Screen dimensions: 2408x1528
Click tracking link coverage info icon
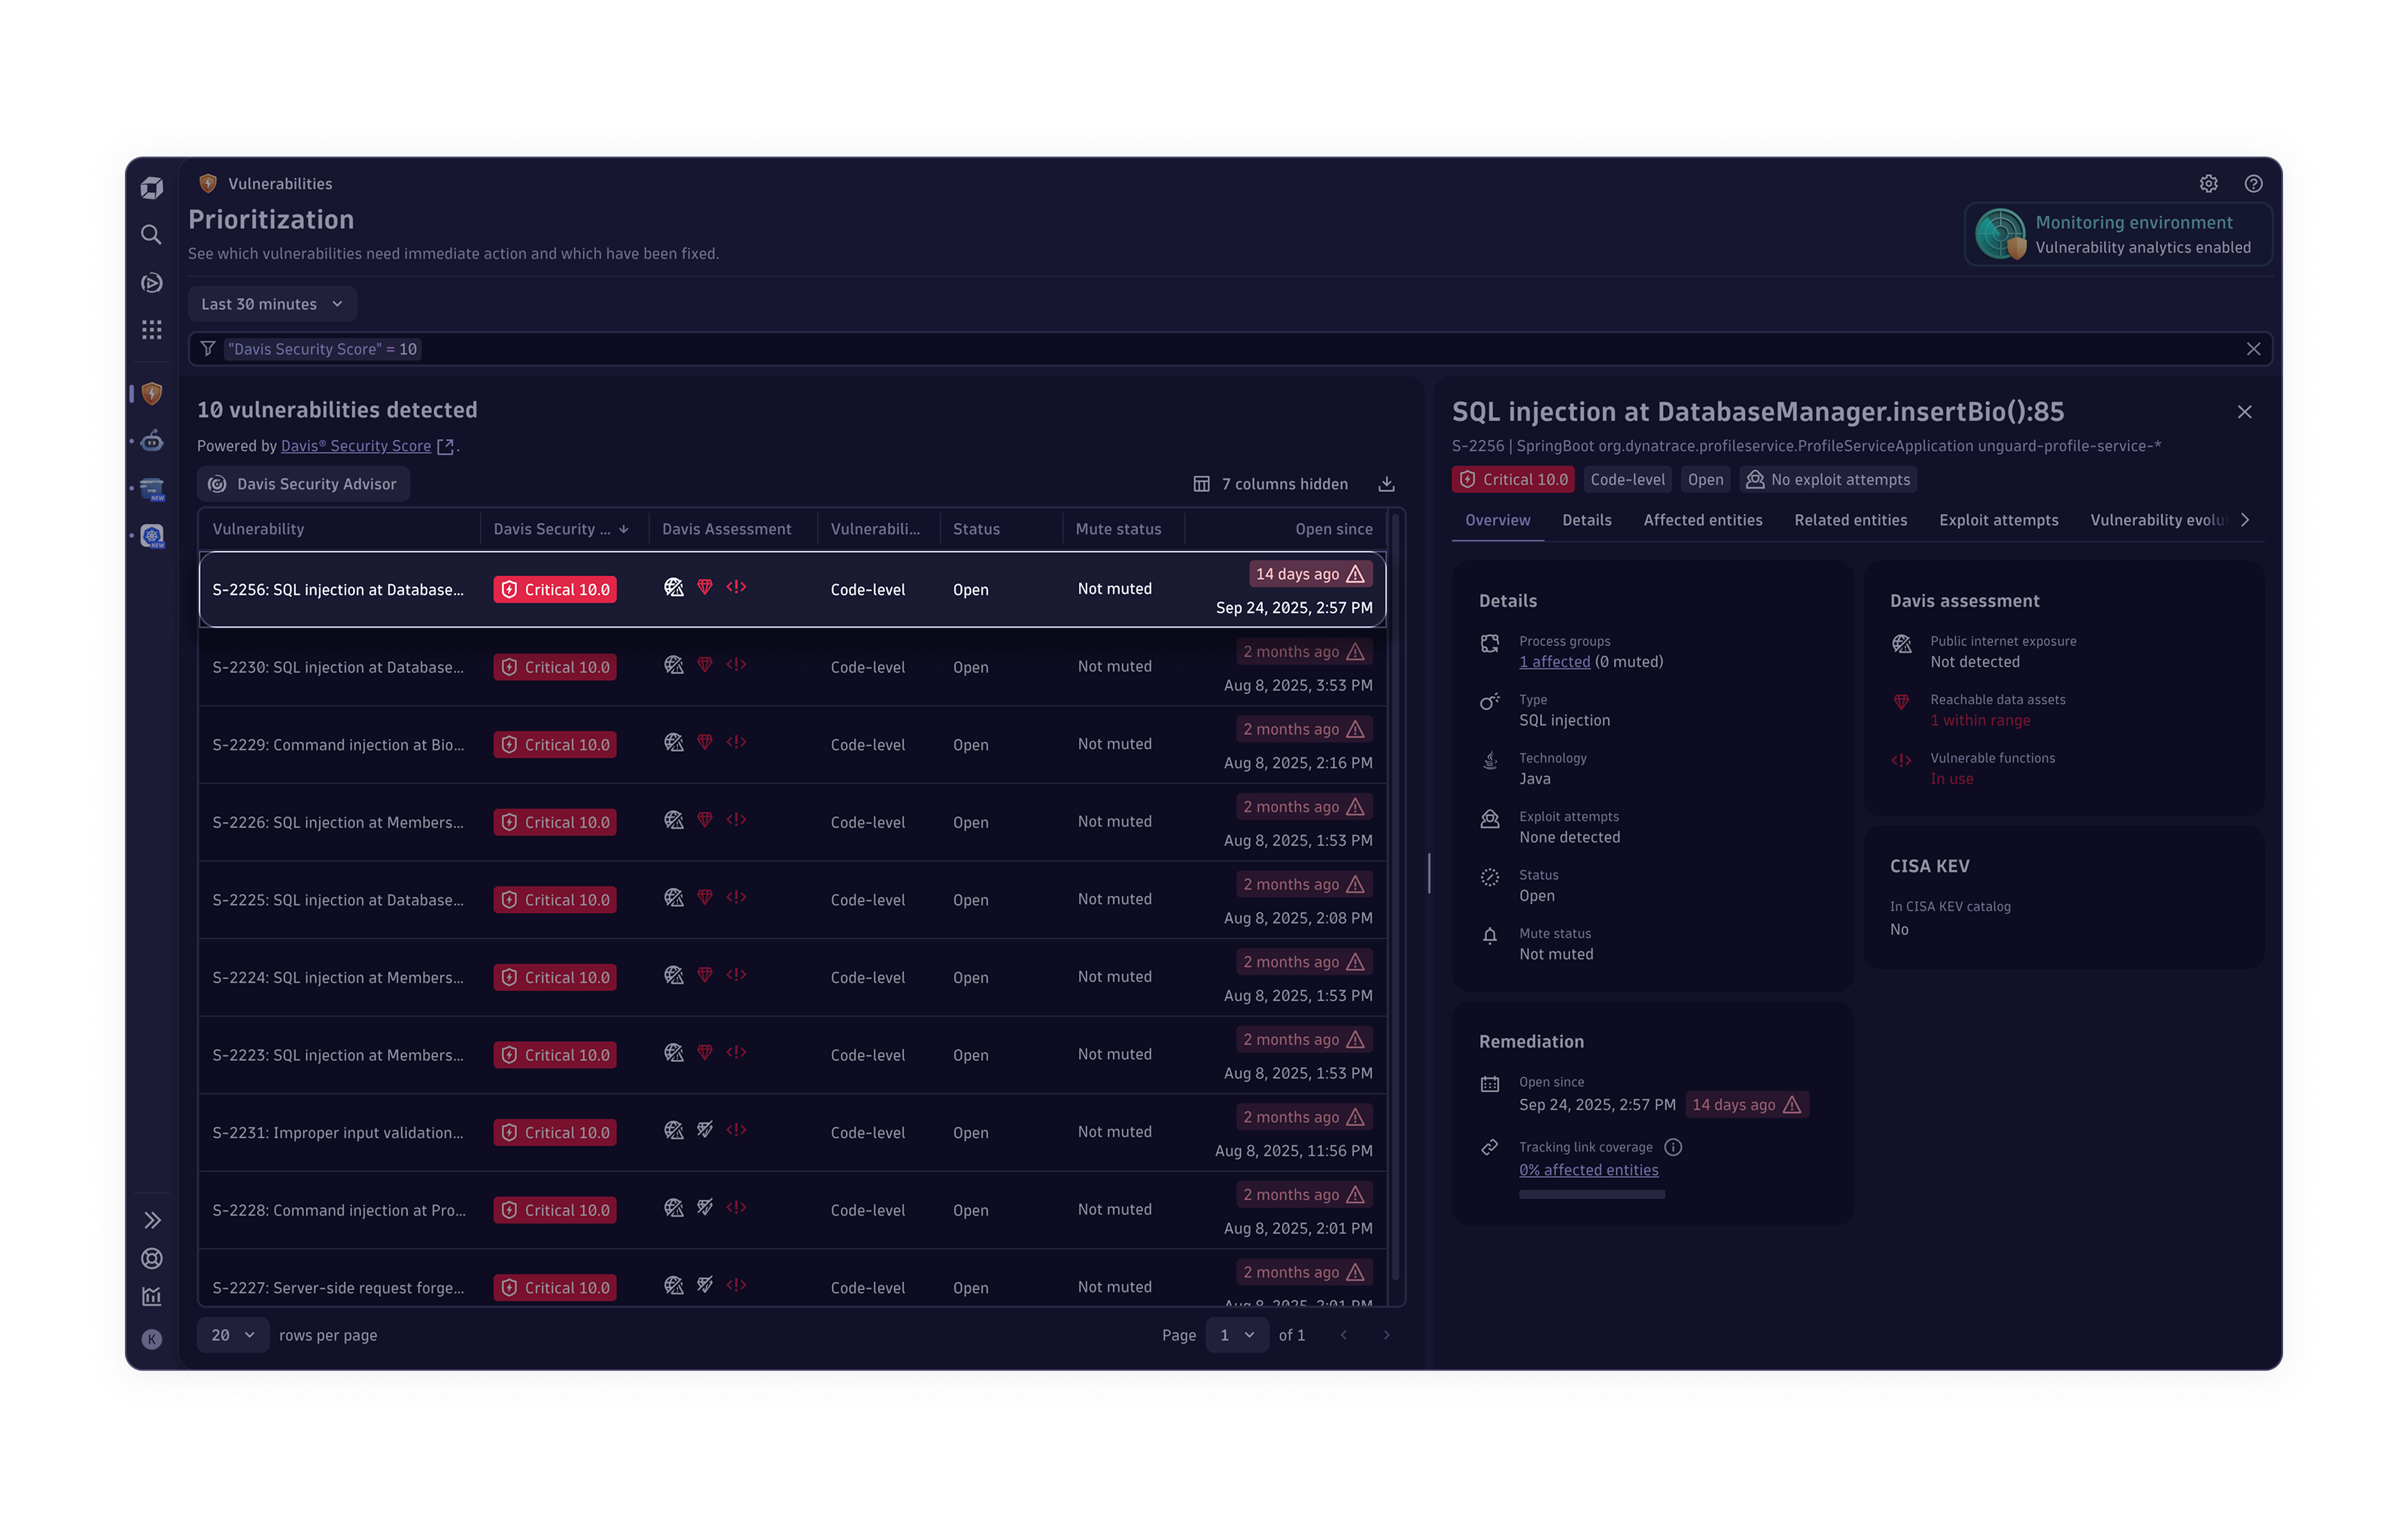click(1673, 1147)
